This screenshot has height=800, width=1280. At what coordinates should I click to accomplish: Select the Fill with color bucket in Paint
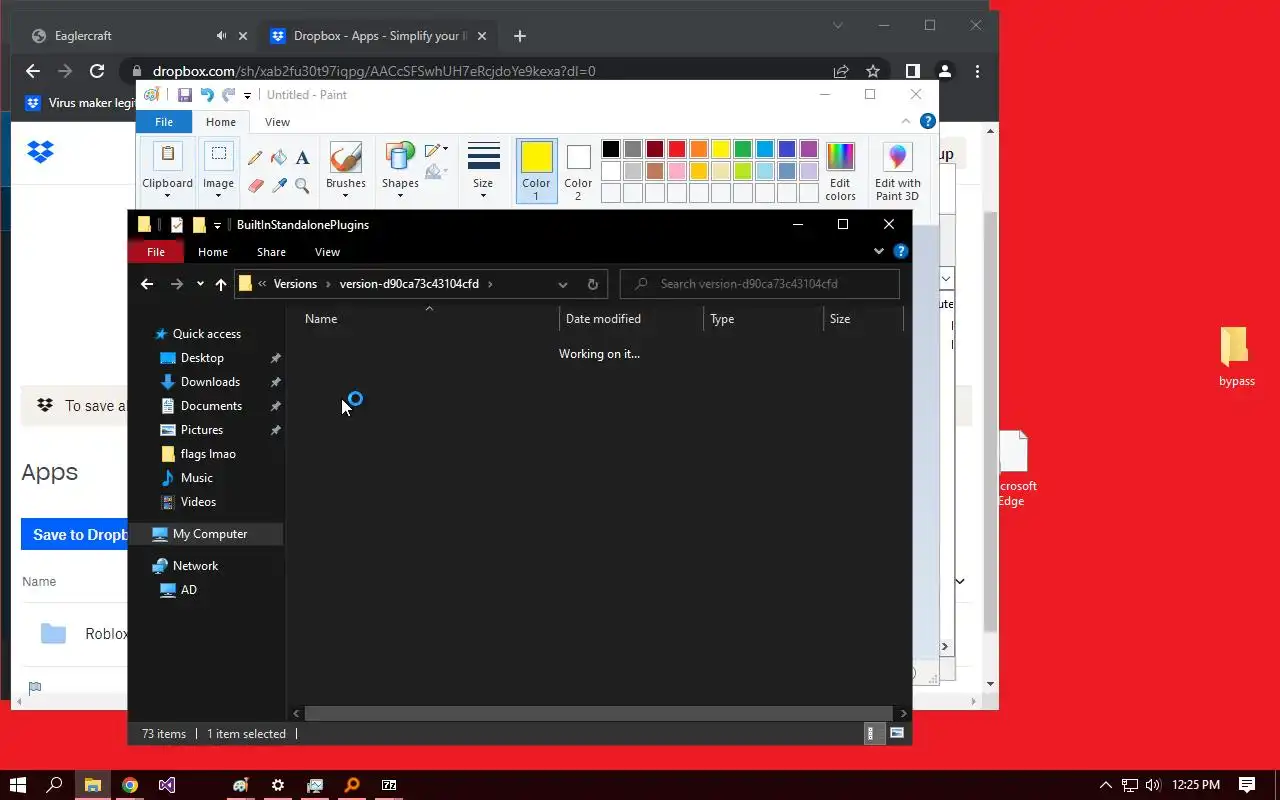coord(279,158)
